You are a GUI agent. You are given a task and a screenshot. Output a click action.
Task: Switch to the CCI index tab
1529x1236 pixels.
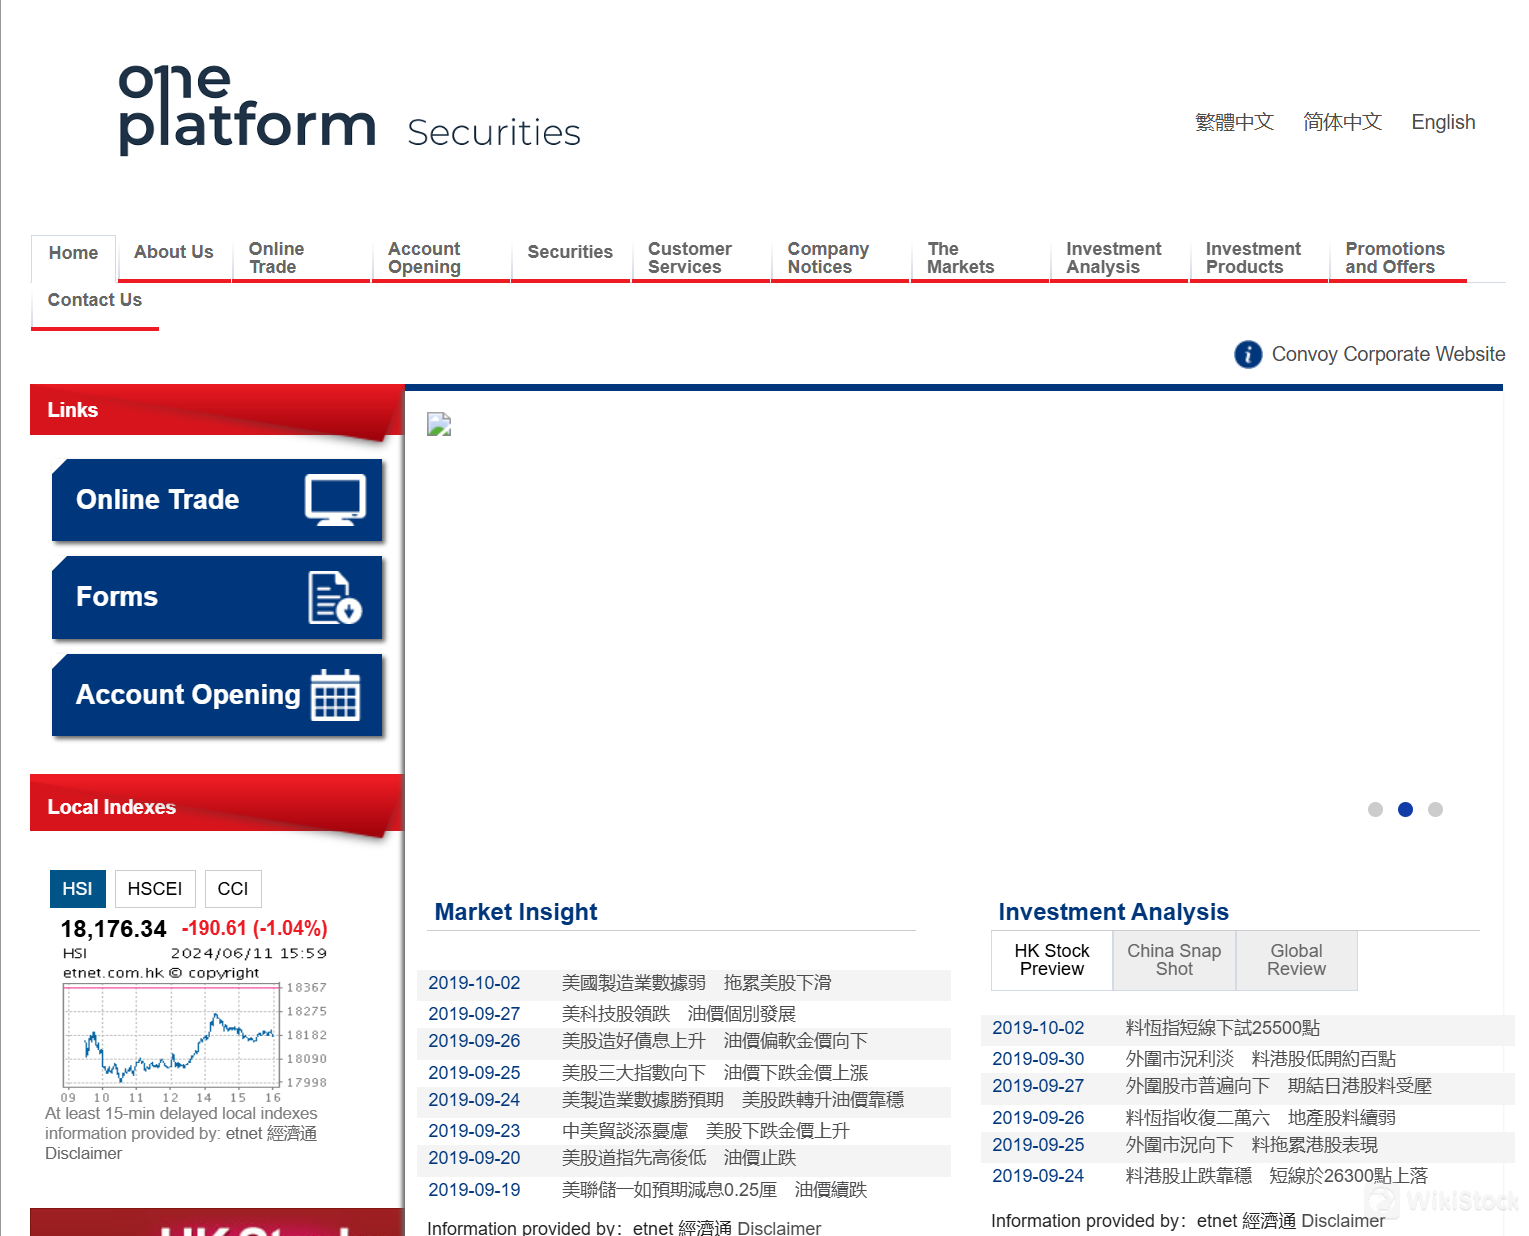coord(233,889)
